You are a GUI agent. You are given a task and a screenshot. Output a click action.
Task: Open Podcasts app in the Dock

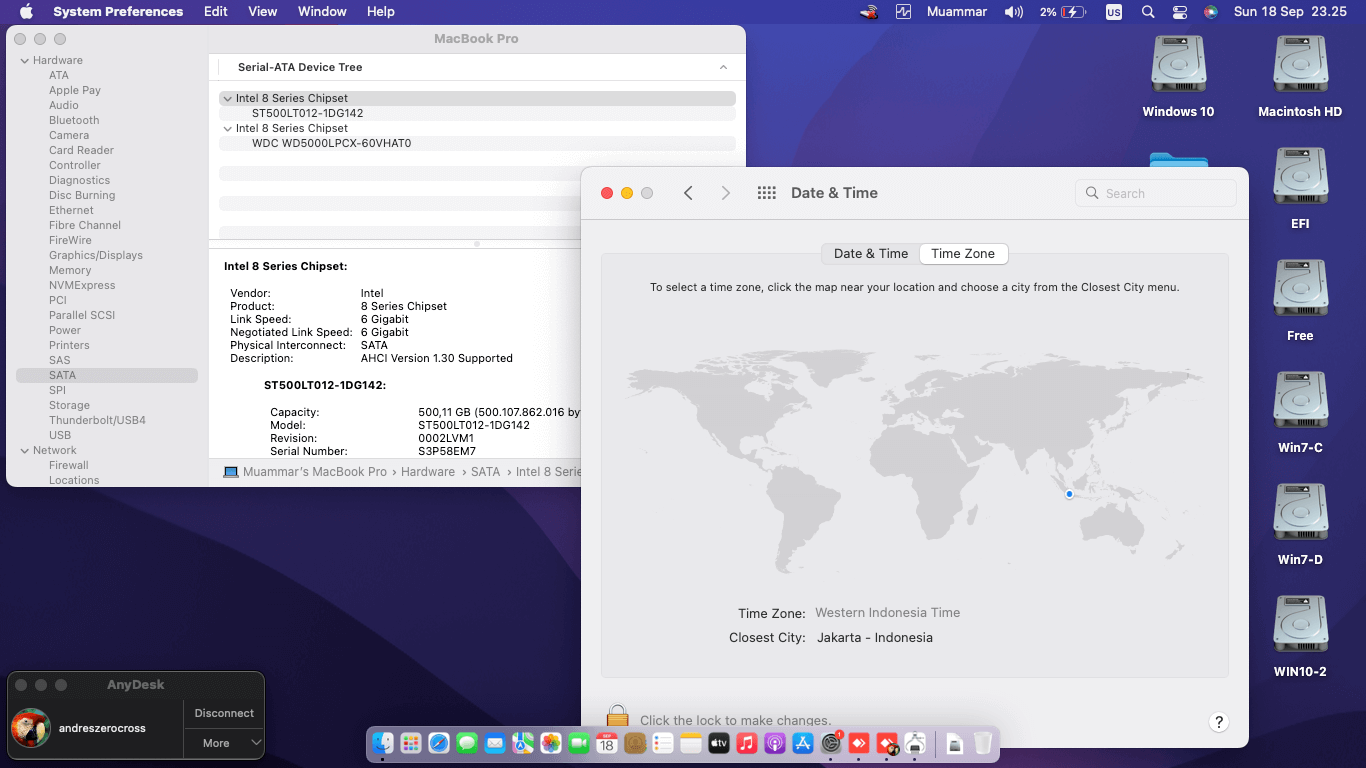point(775,743)
